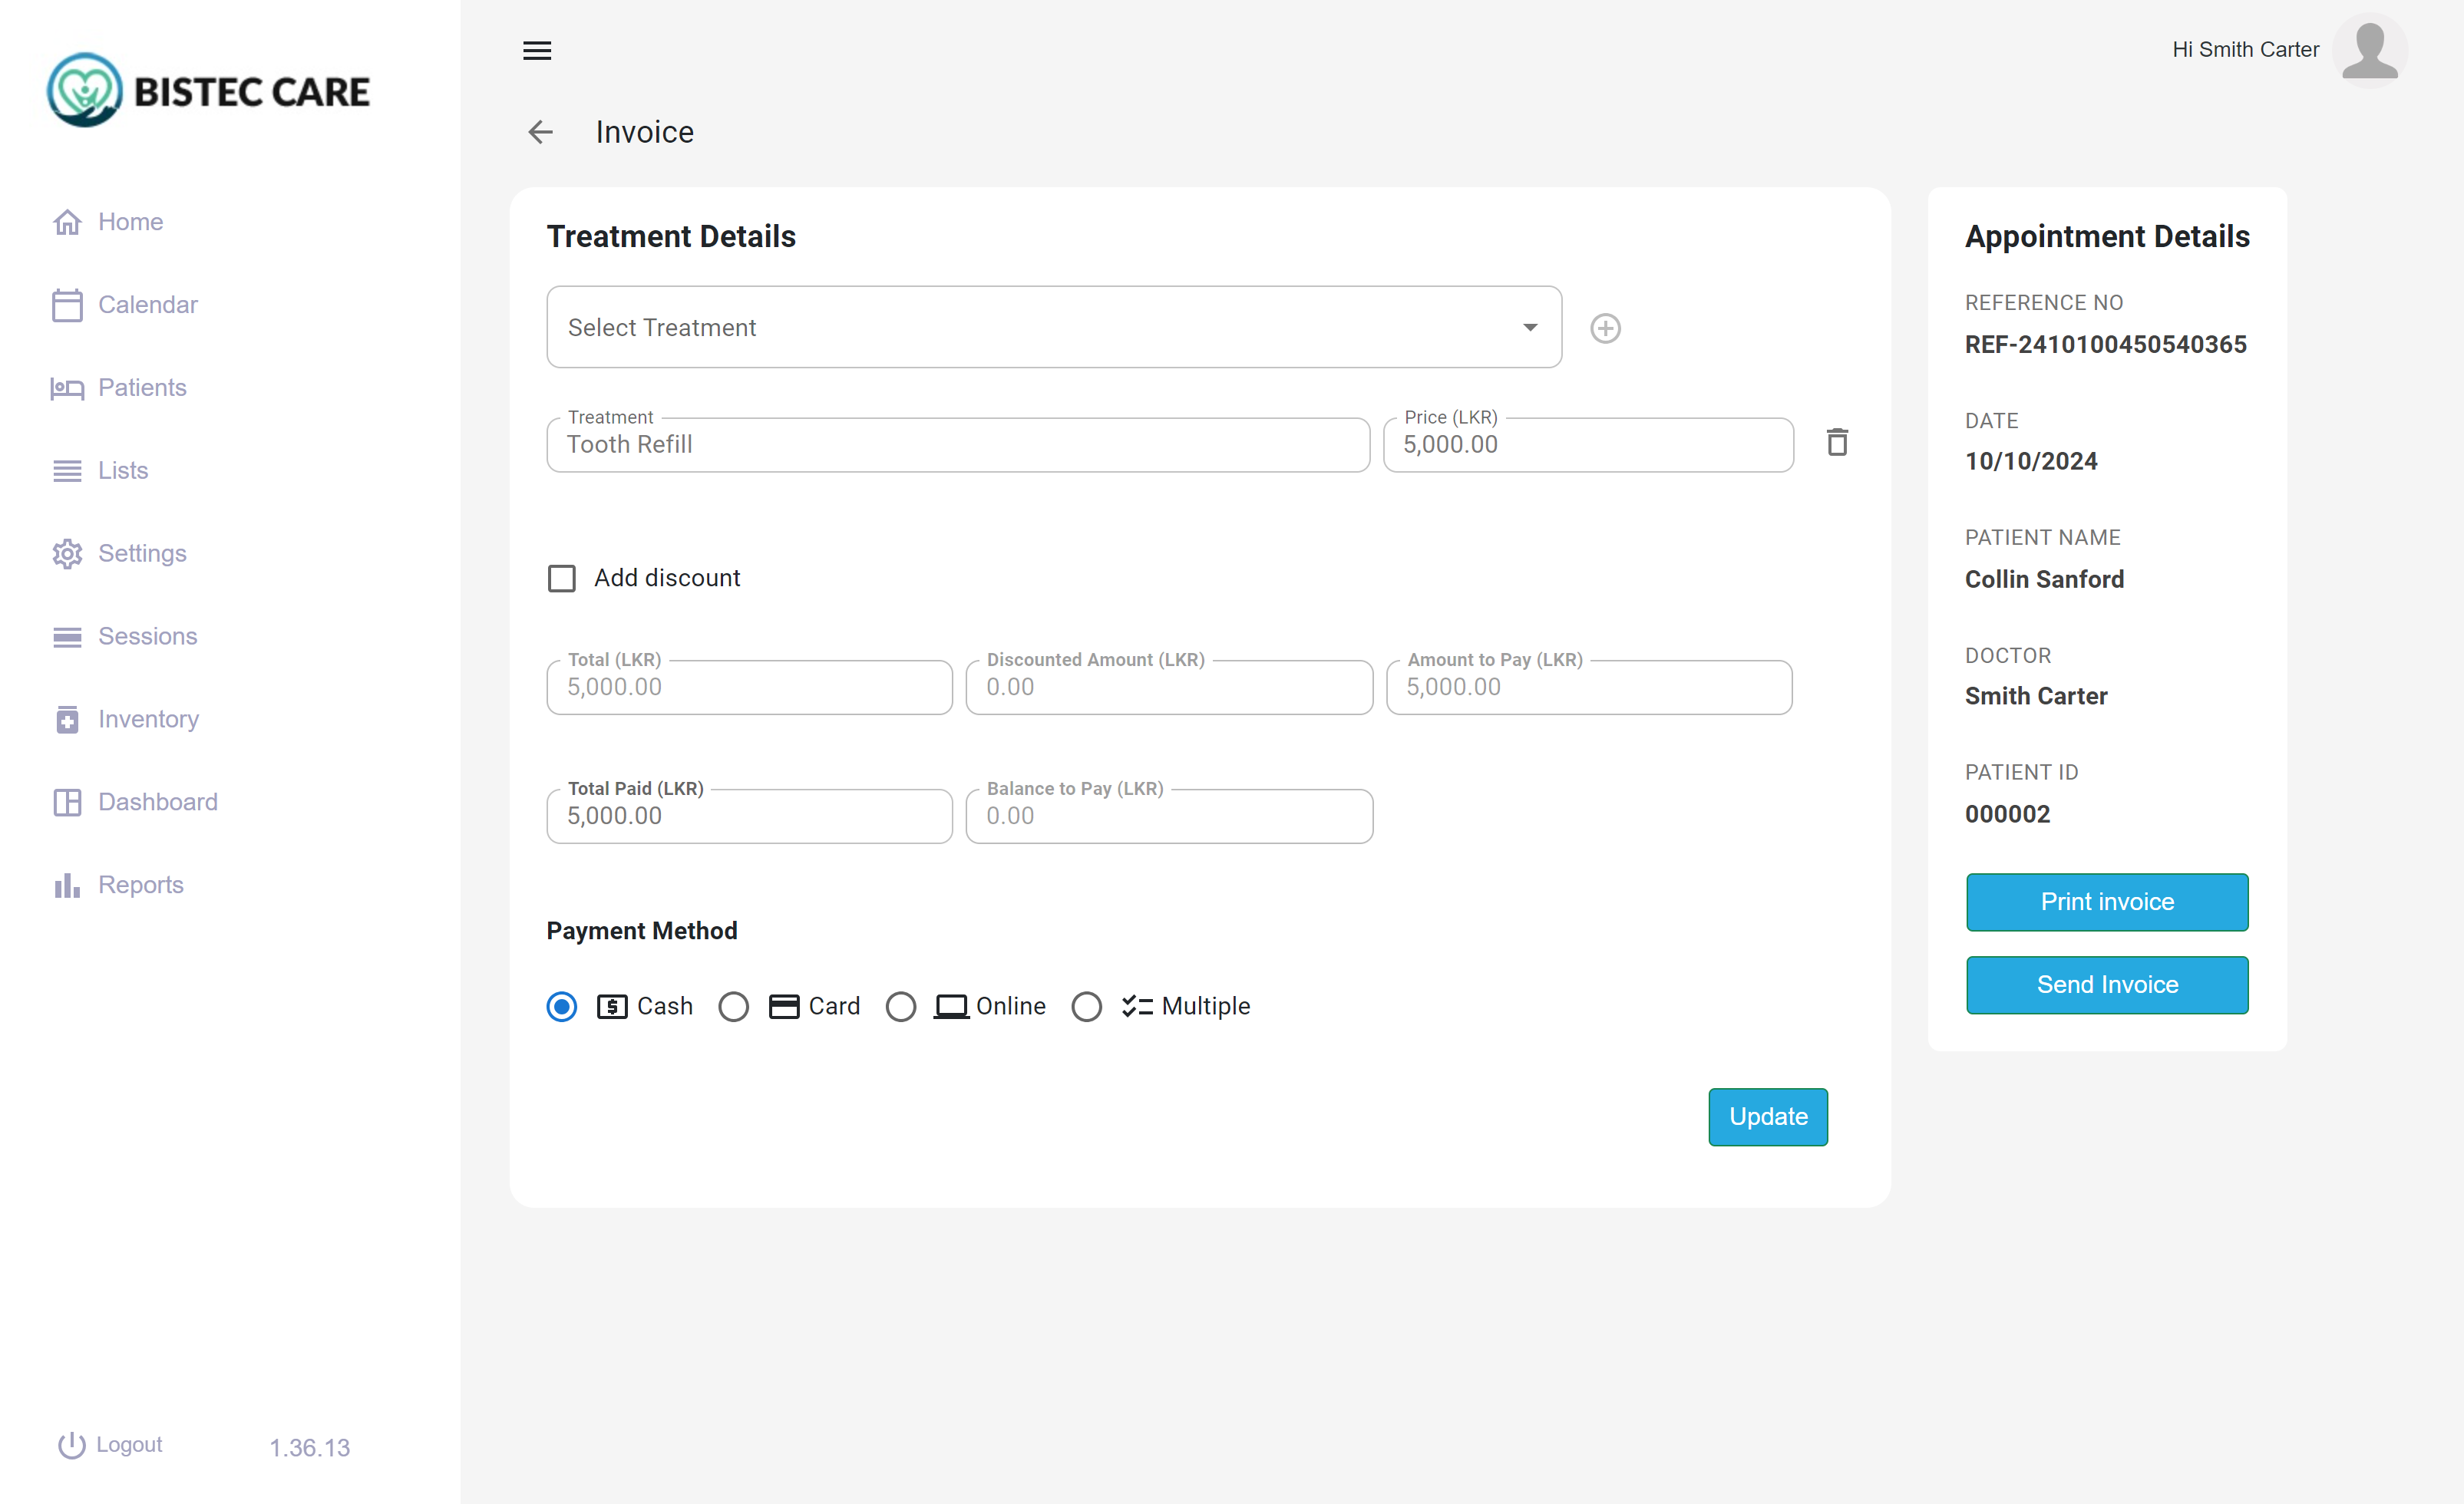The width and height of the screenshot is (2464, 1504).
Task: Add a new treatment with plus icon
Action: [1605, 327]
